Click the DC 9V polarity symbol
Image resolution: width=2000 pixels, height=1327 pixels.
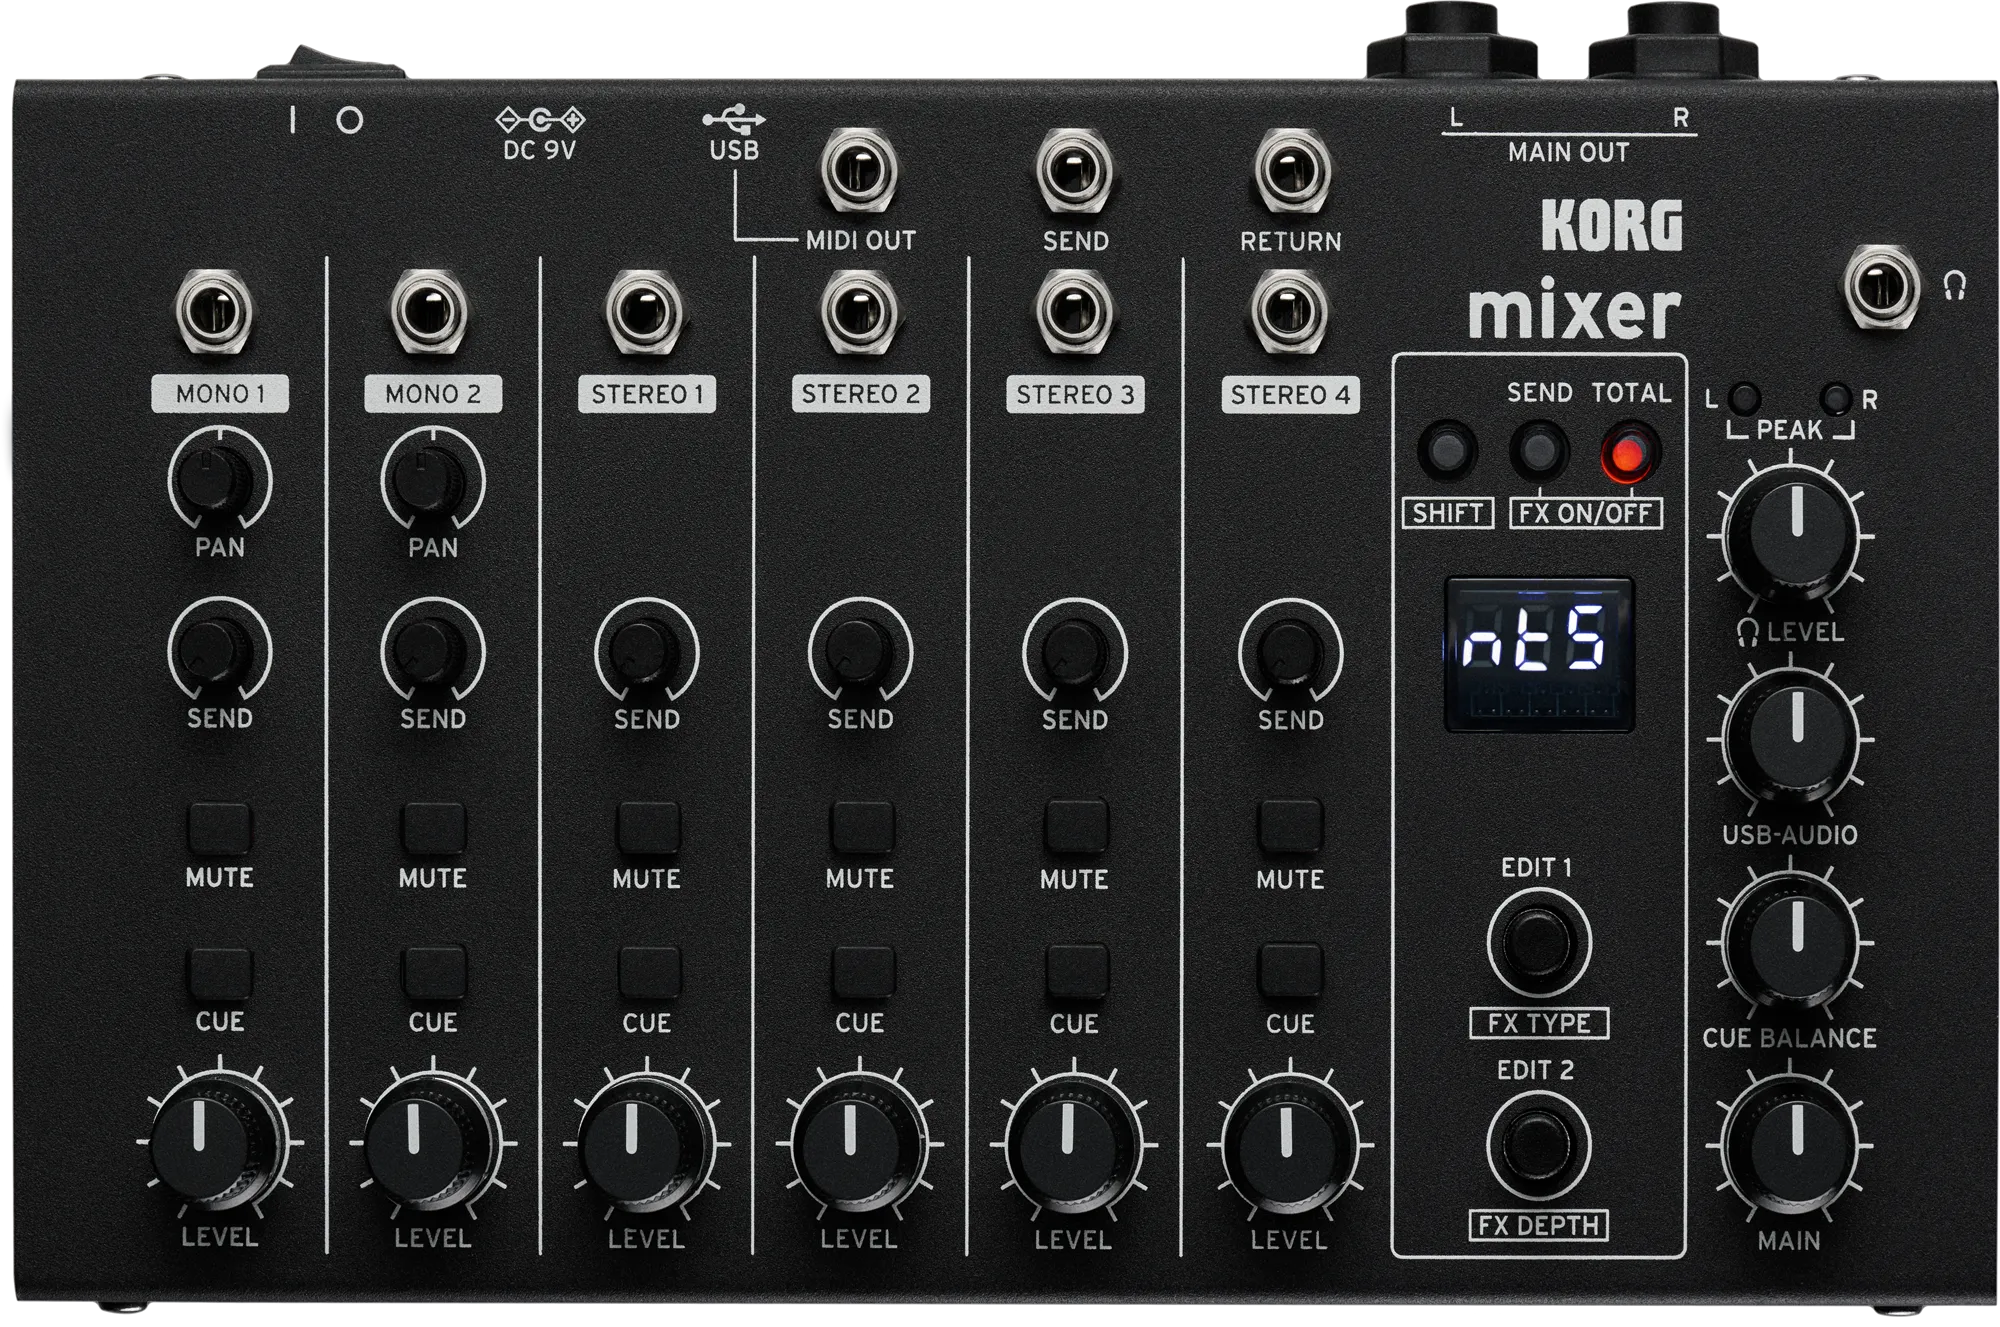540,120
